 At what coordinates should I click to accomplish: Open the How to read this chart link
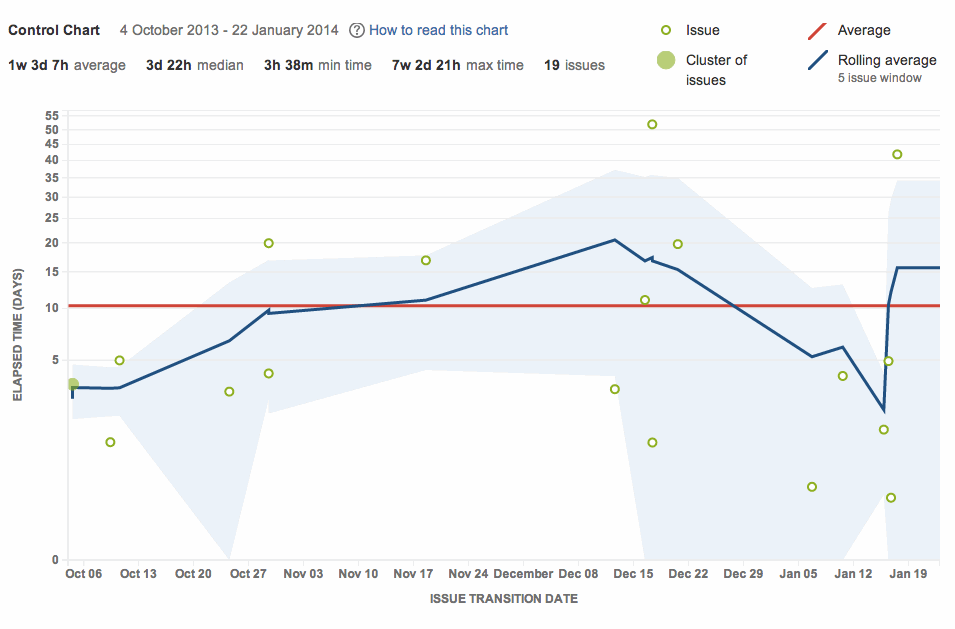(438, 30)
